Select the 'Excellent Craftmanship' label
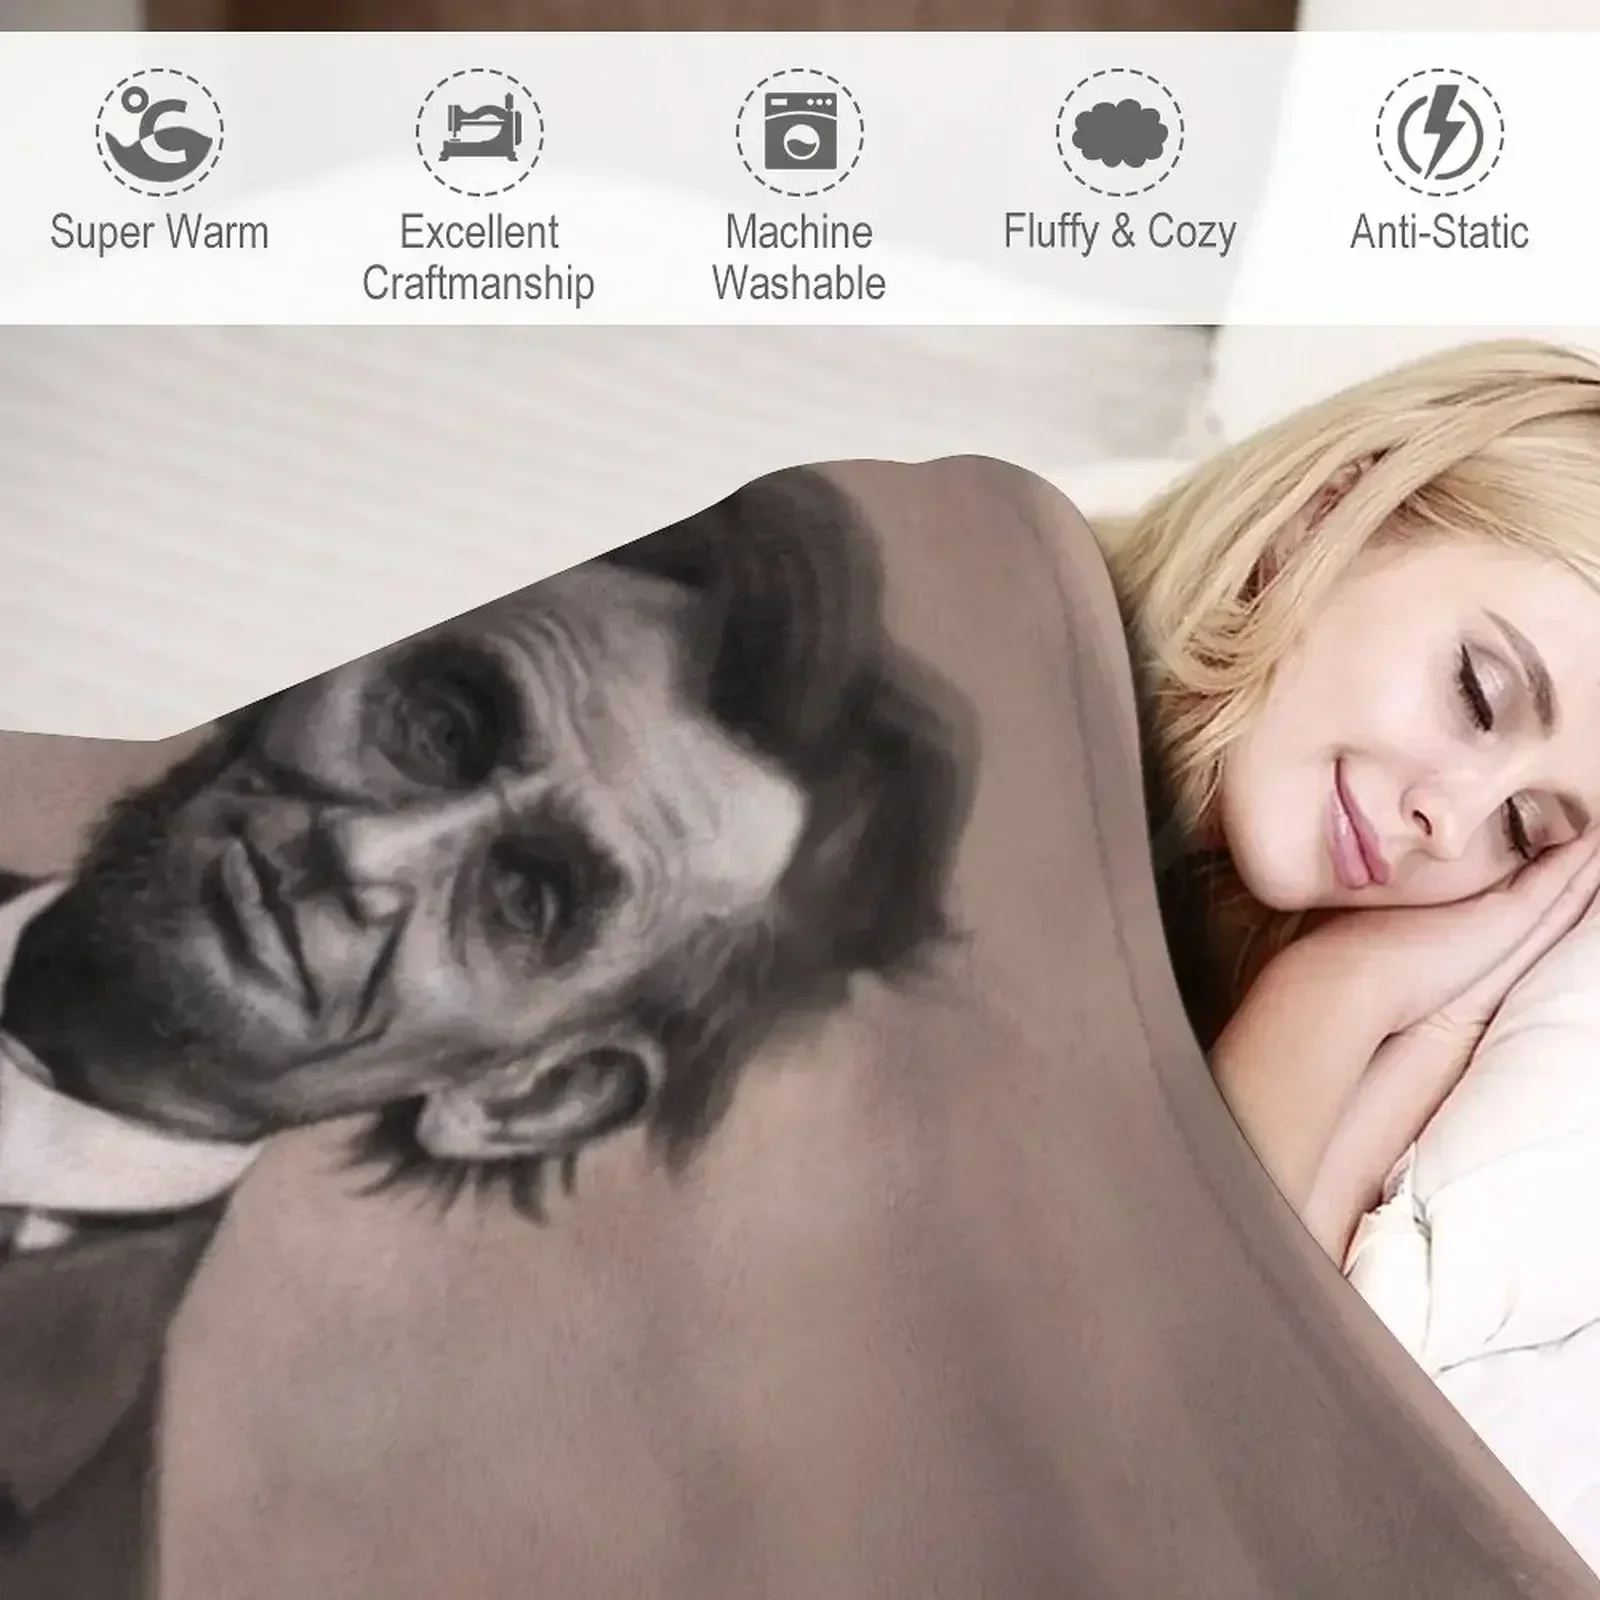Viewport: 1600px width, 1600px height. (479, 257)
